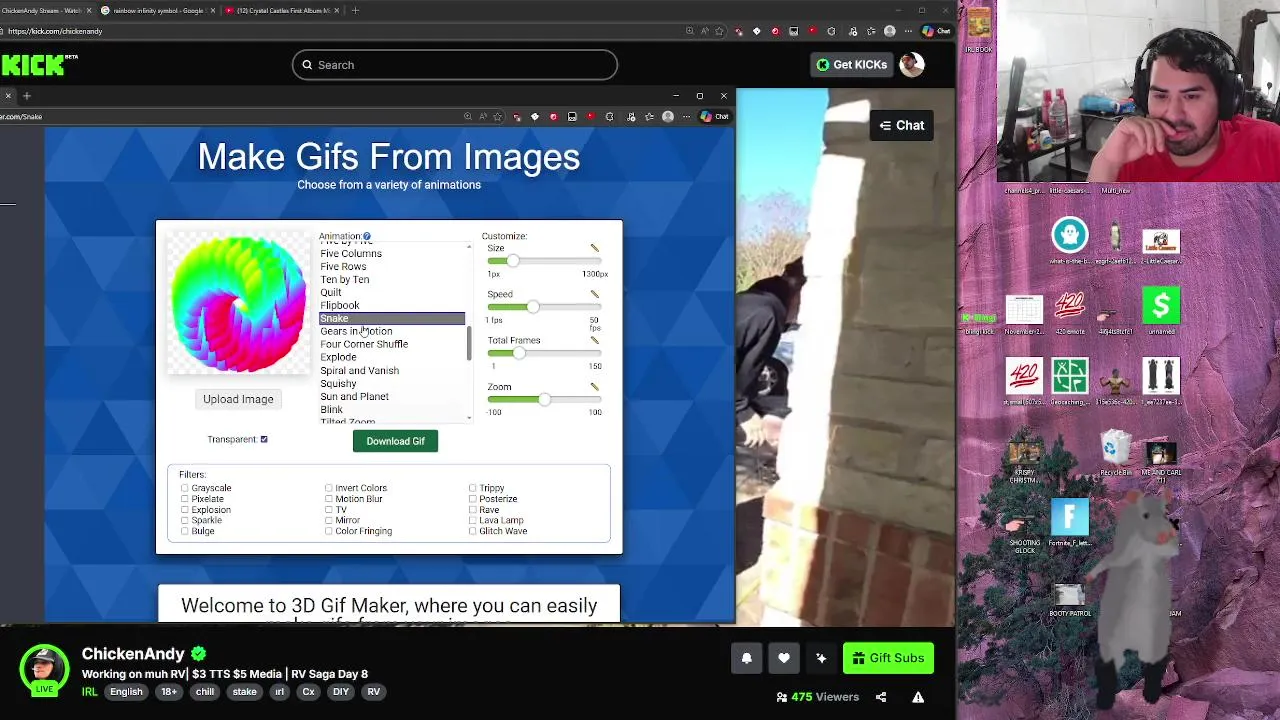This screenshot has width=1280, height=720.
Task: Open the Recycle Bin desktop icon
Action: pyautogui.click(x=1115, y=453)
